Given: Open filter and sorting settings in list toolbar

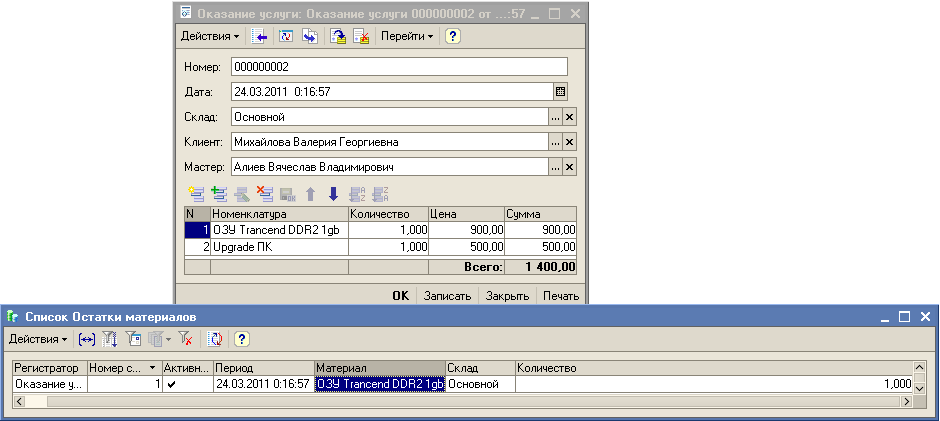Looking at the screenshot, I should tap(110, 339).
